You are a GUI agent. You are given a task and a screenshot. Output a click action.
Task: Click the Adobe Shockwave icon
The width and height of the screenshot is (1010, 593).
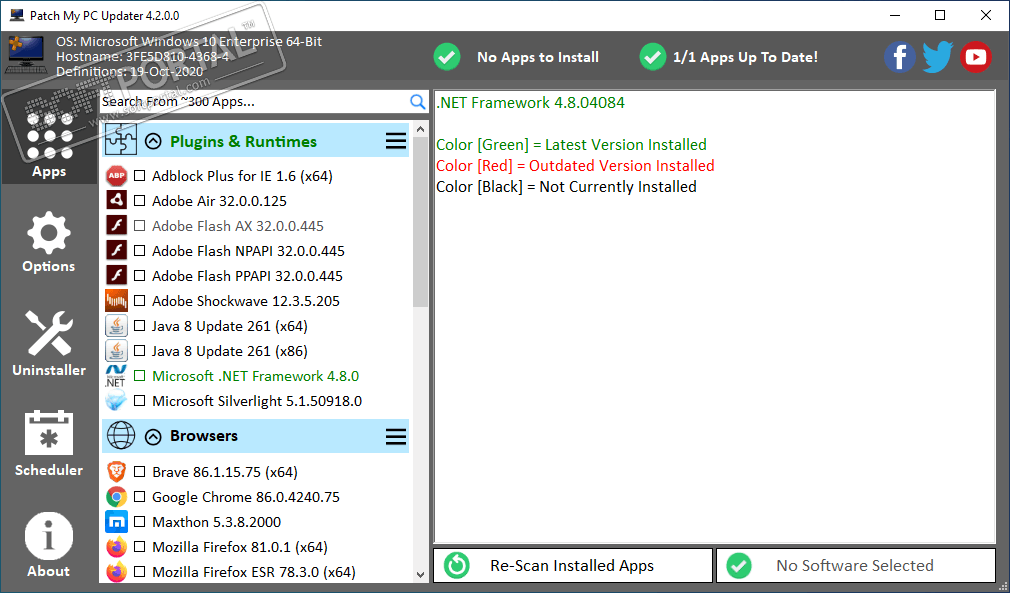(117, 301)
